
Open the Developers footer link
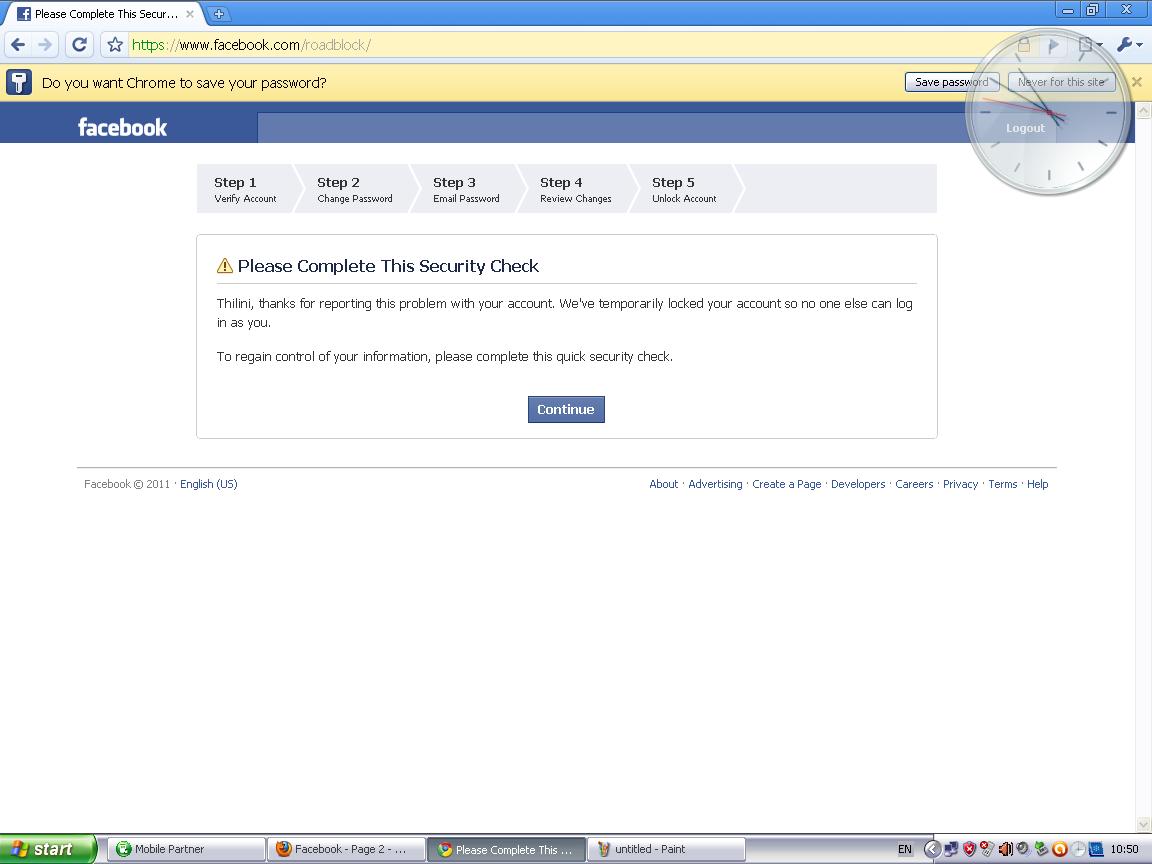[857, 484]
